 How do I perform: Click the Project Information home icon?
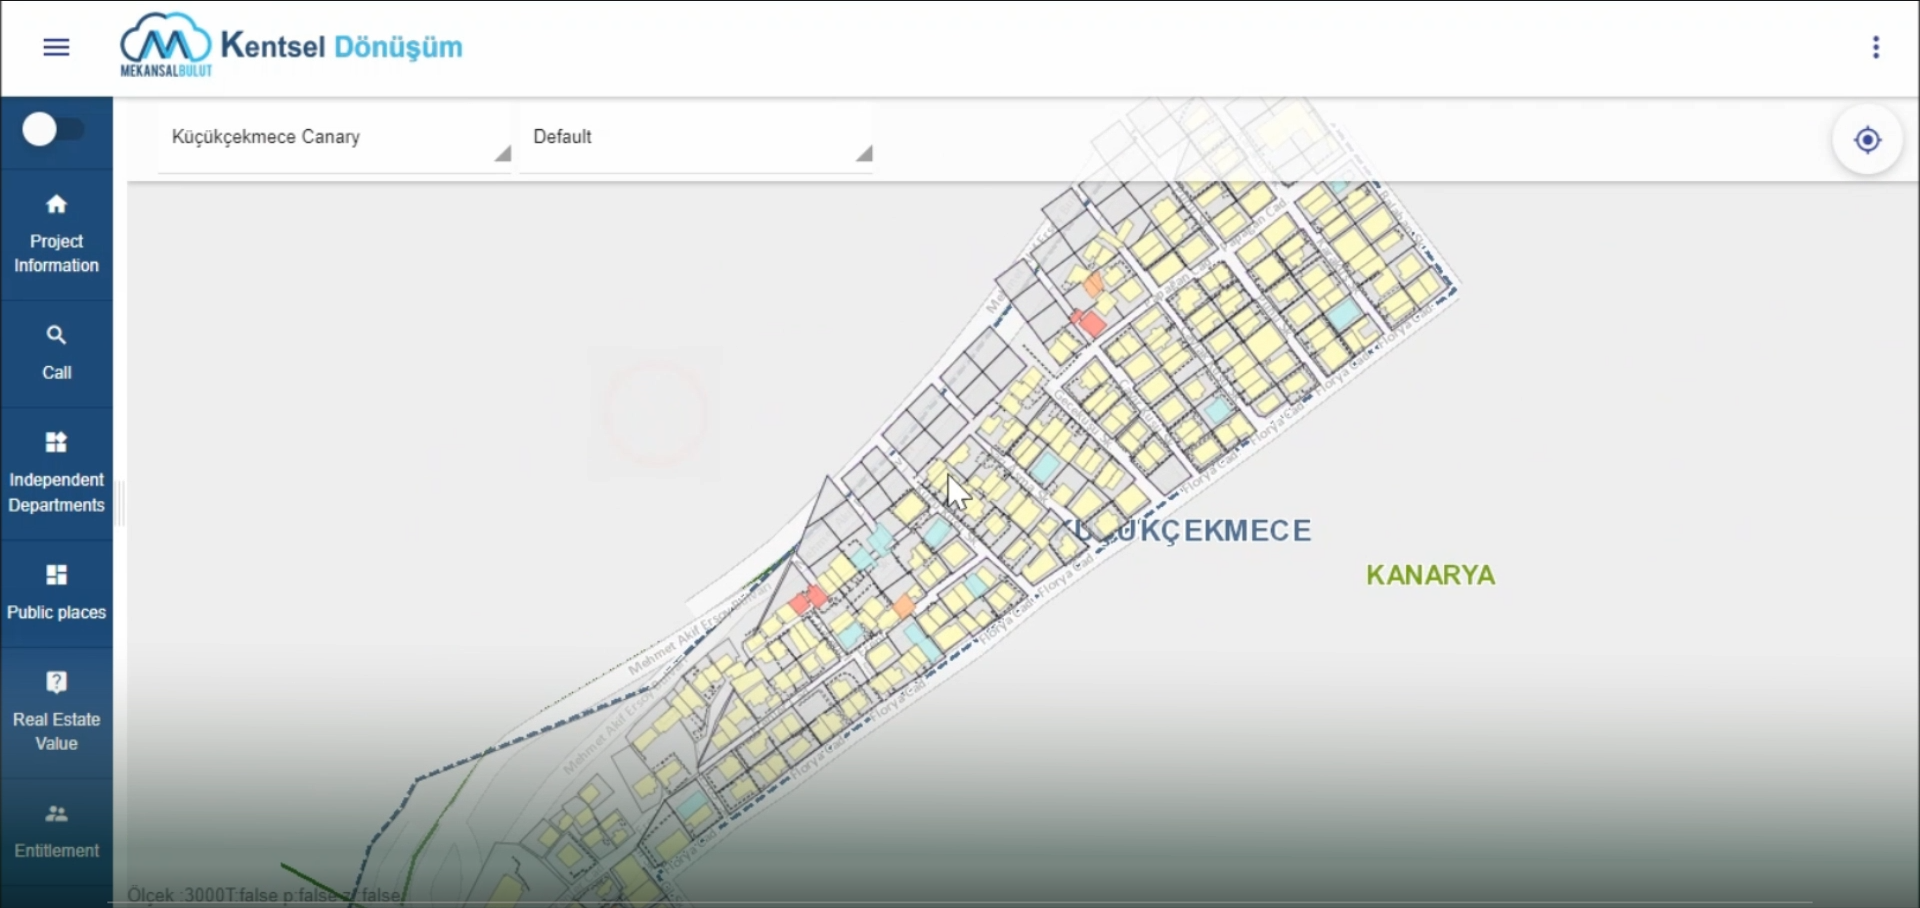click(56, 204)
